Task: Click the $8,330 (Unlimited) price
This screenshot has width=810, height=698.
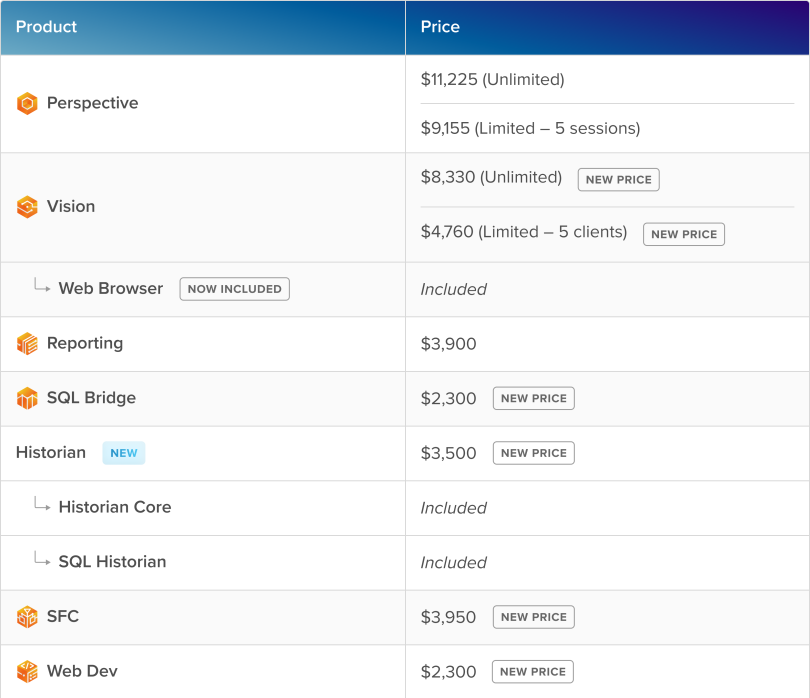Action: pos(491,177)
